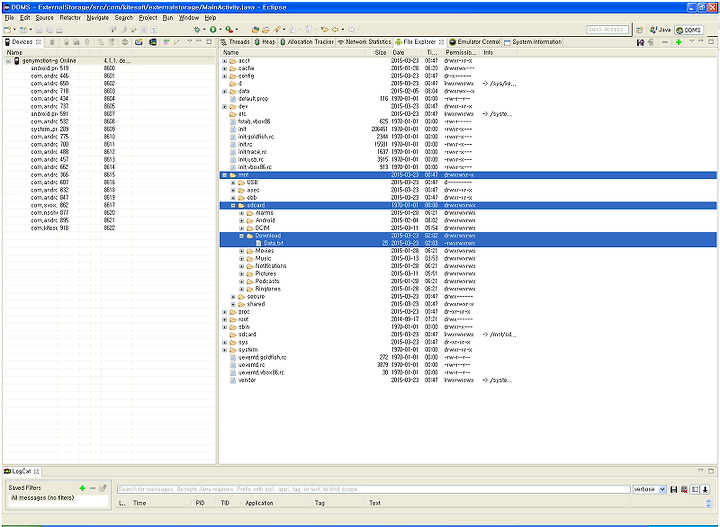This screenshot has height=527, width=720.
Task: Switch to the Heap tab
Action: coord(265,42)
